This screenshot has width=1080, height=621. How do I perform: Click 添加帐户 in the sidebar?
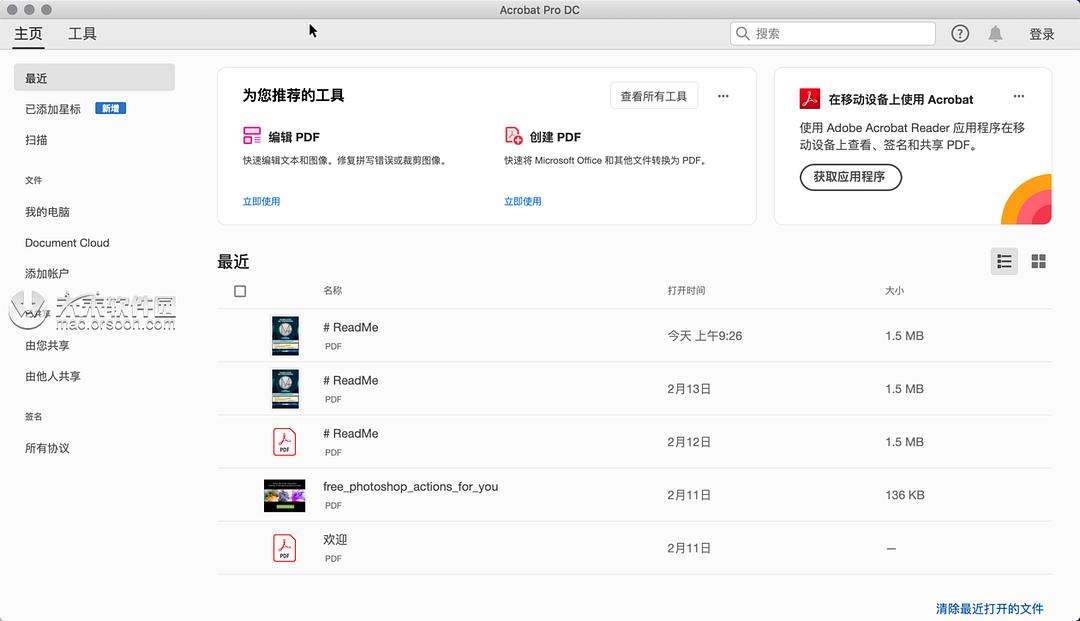47,273
